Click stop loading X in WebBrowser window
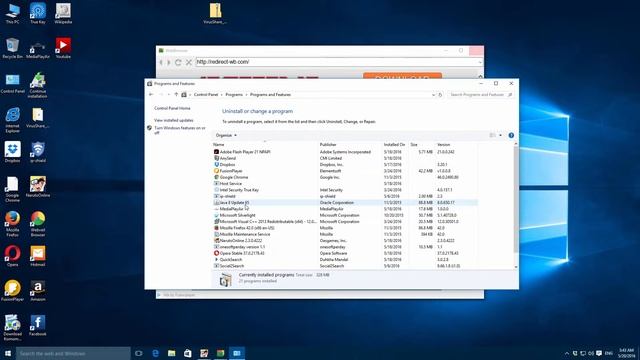This screenshot has height=360, width=640. (x=189, y=62)
